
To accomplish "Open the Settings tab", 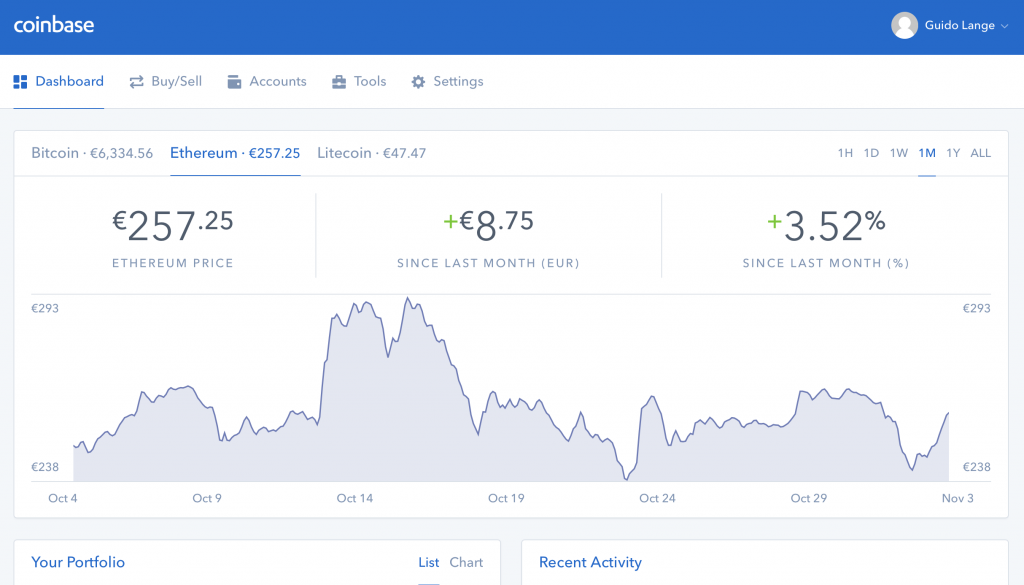I will coord(447,82).
